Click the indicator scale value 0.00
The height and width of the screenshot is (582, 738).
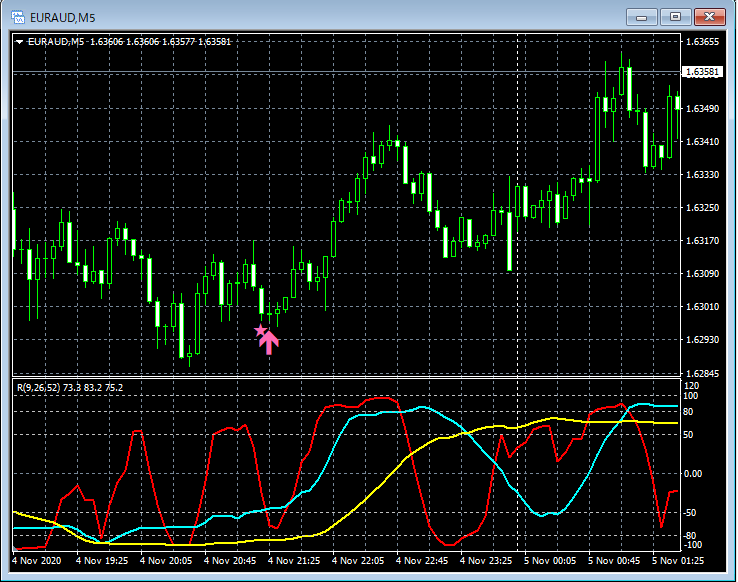coord(692,474)
